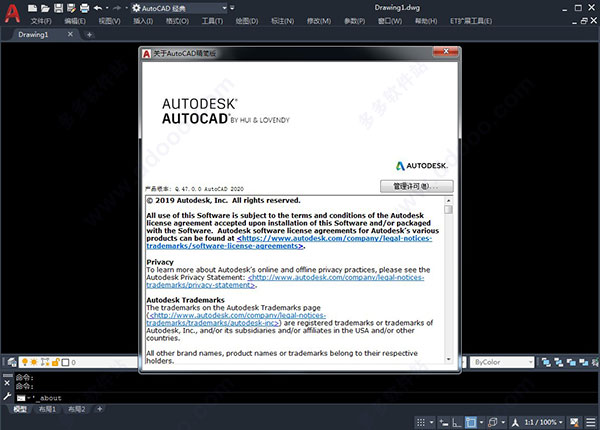The height and width of the screenshot is (430, 600).
Task: Open the 文件(F) menu
Action: point(41,21)
